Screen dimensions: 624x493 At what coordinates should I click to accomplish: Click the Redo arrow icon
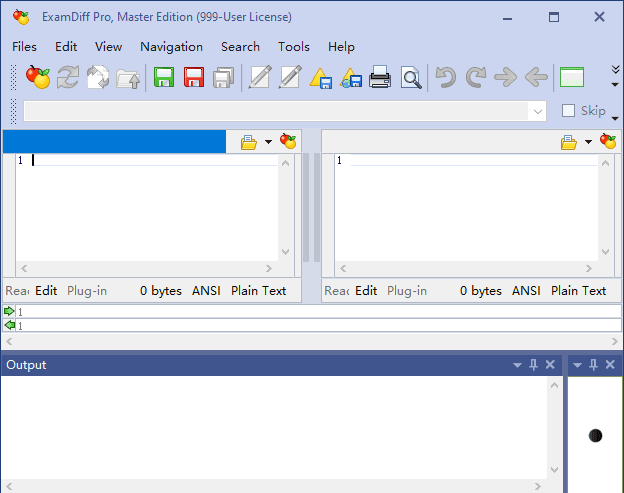(476, 77)
